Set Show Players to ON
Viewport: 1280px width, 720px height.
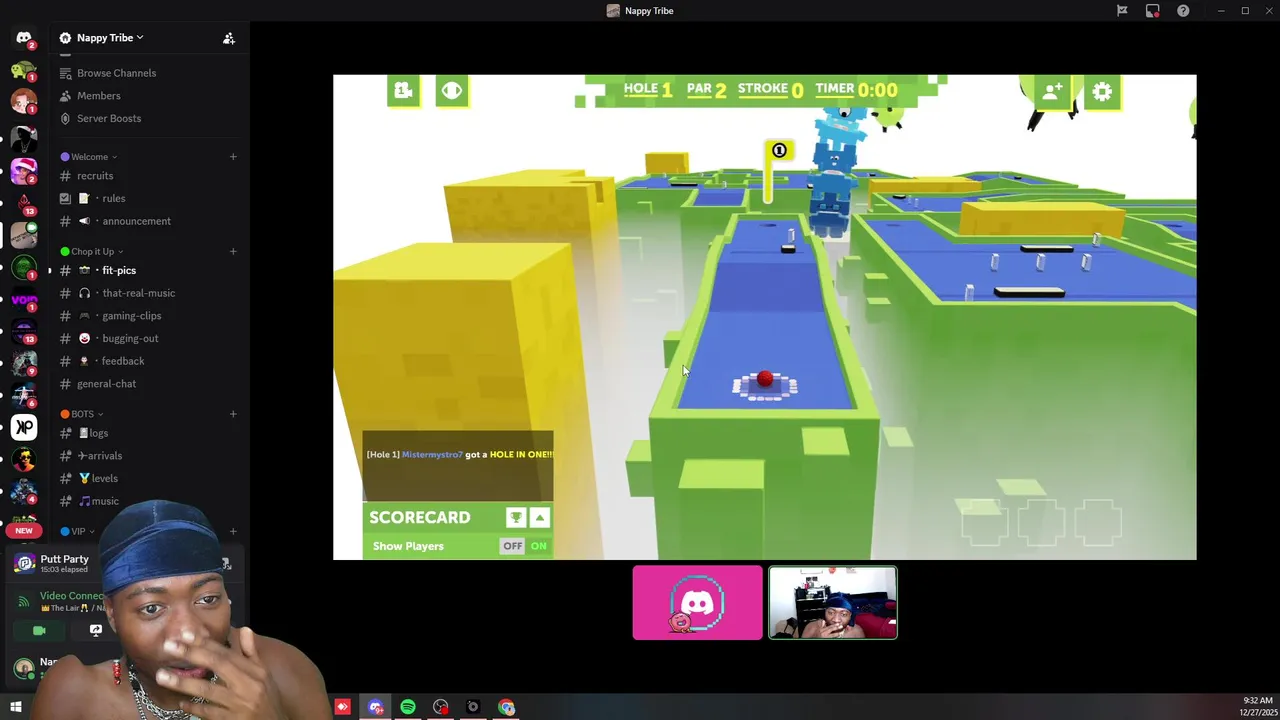[539, 546]
